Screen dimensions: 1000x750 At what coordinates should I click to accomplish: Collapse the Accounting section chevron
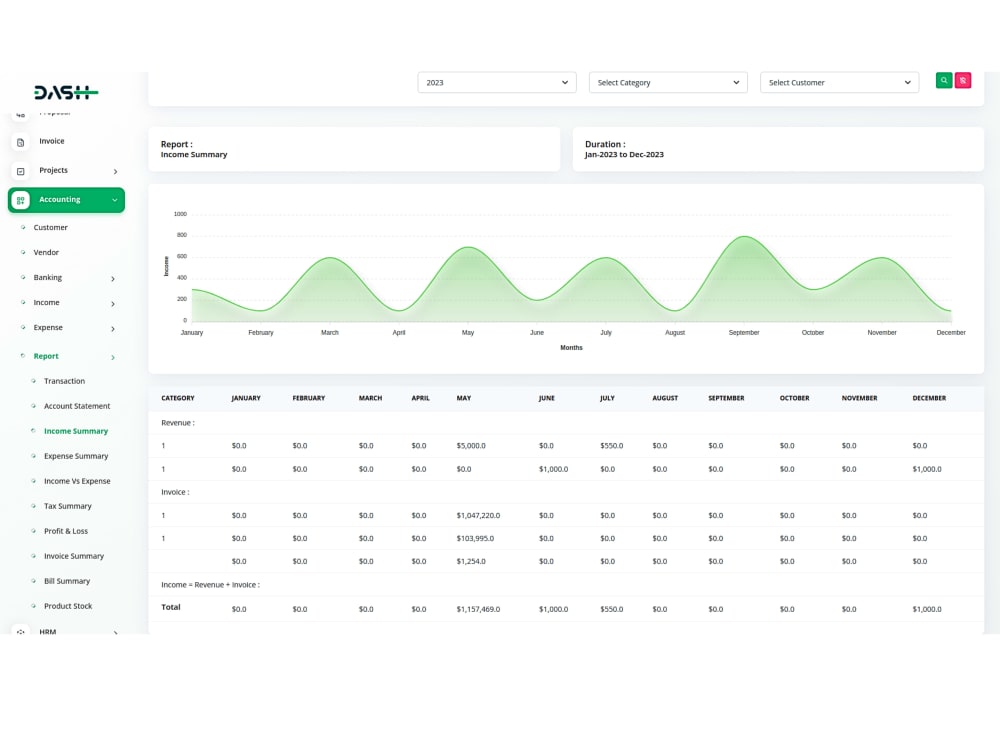(113, 200)
